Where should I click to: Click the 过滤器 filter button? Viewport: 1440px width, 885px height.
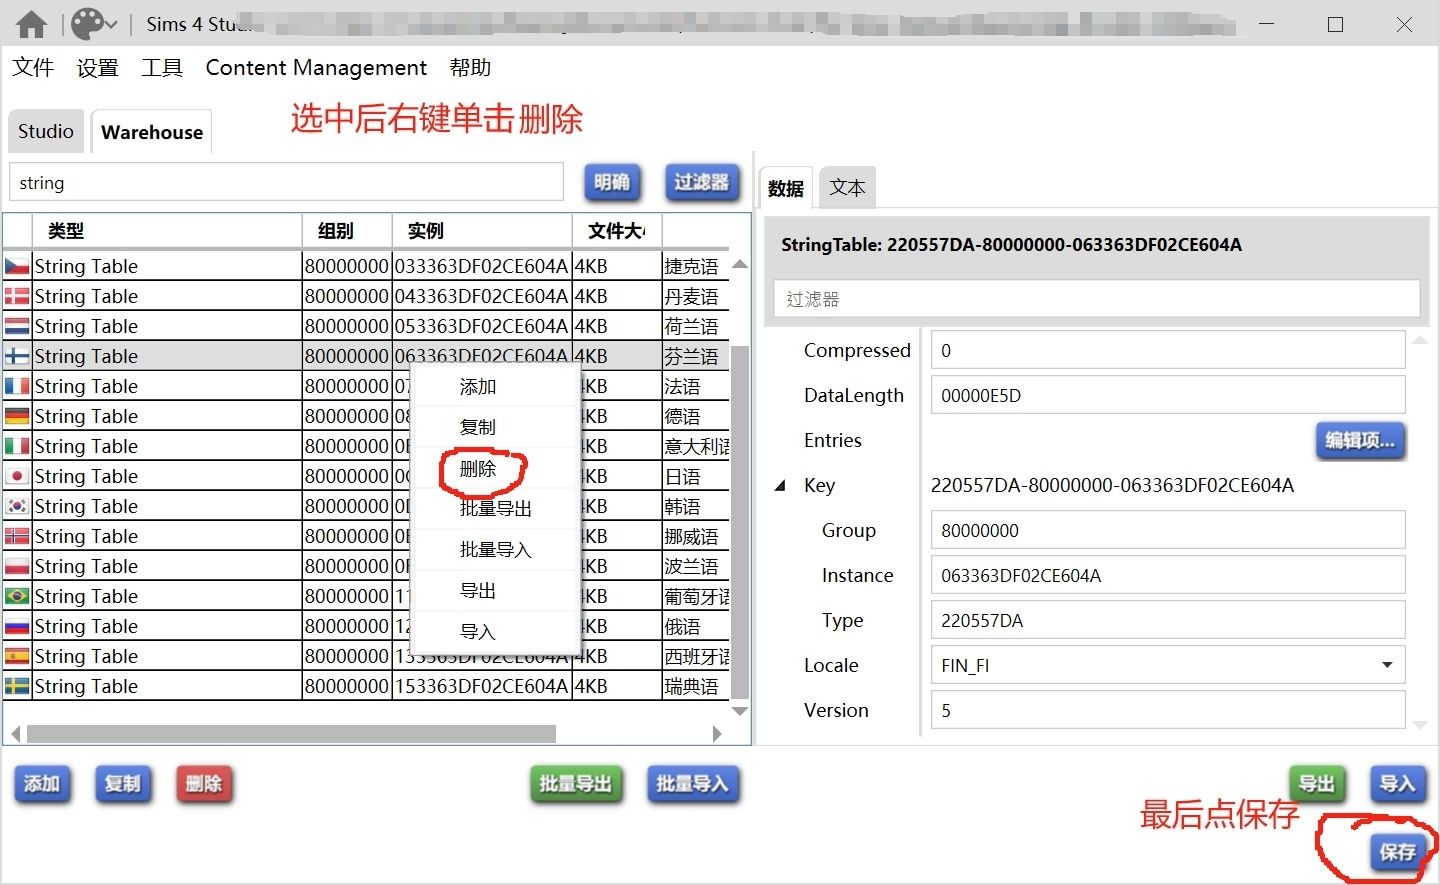point(702,182)
